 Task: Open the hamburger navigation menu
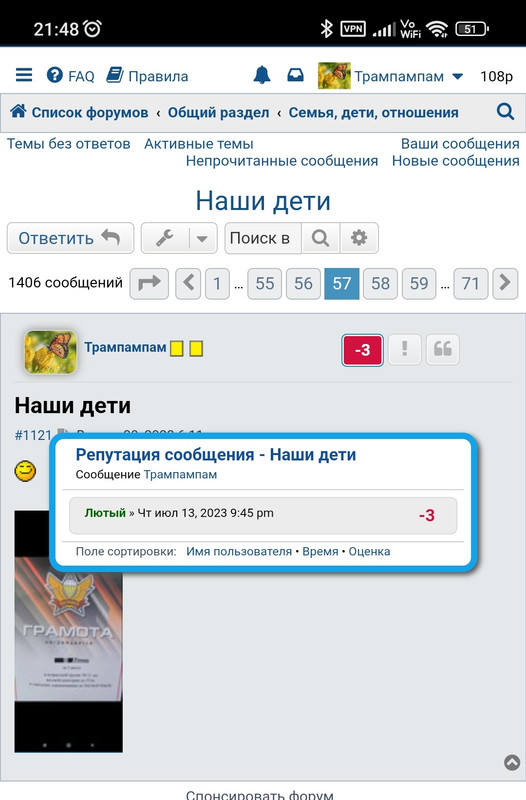(24, 76)
